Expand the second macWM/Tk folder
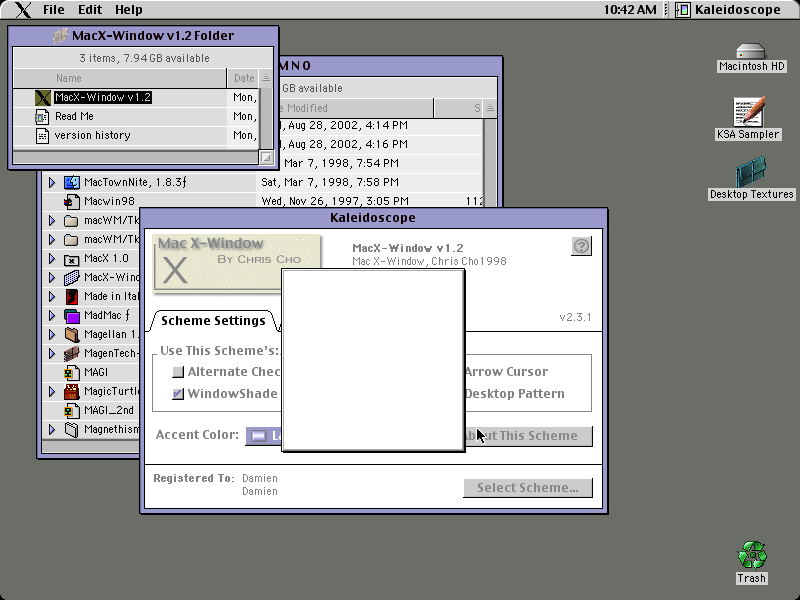Image resolution: width=800 pixels, height=600 pixels. tap(52, 239)
